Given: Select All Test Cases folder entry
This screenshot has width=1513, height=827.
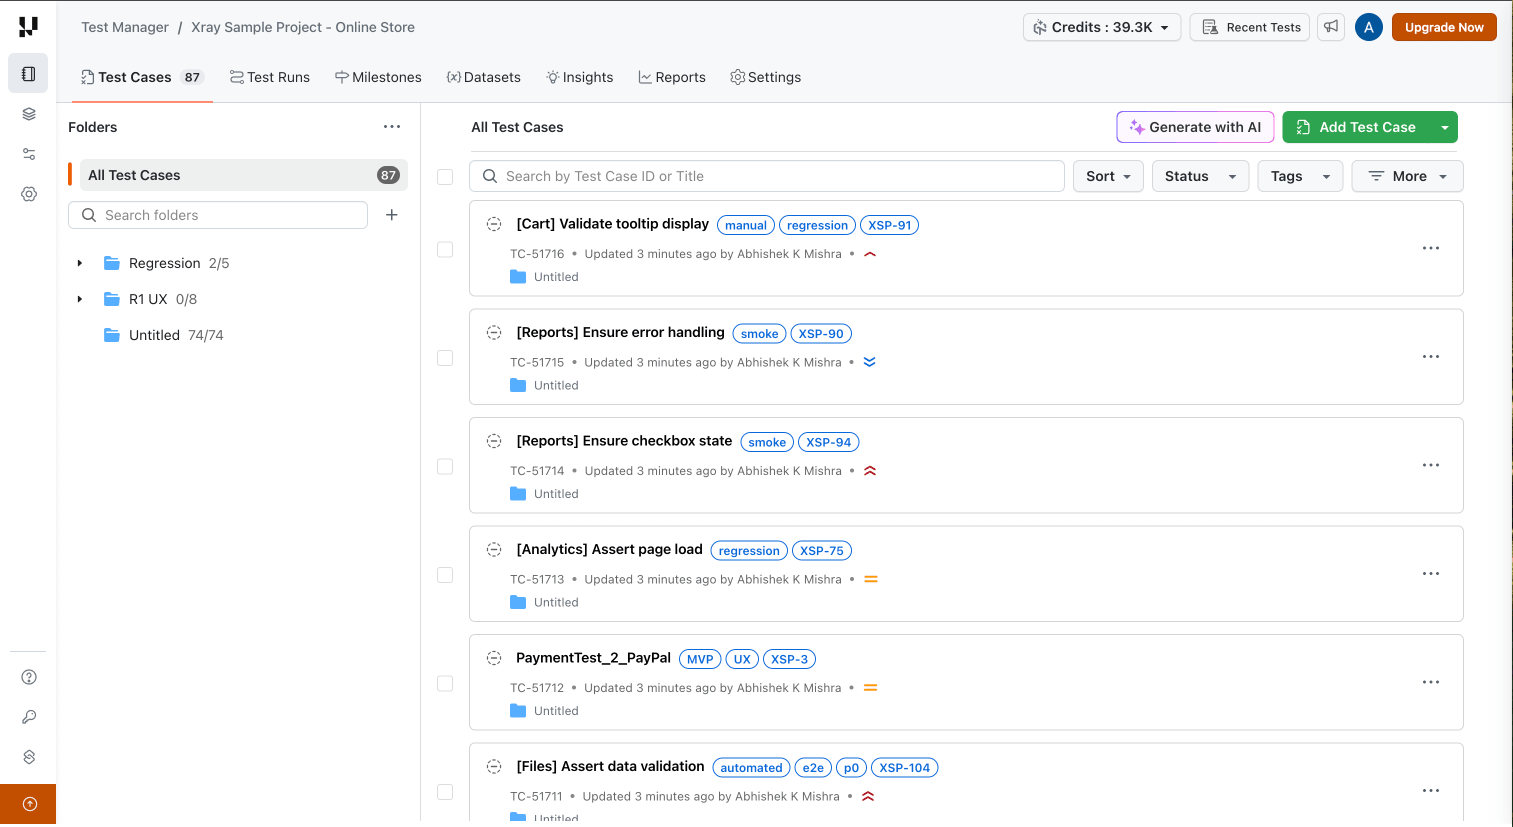Looking at the screenshot, I should tap(244, 175).
